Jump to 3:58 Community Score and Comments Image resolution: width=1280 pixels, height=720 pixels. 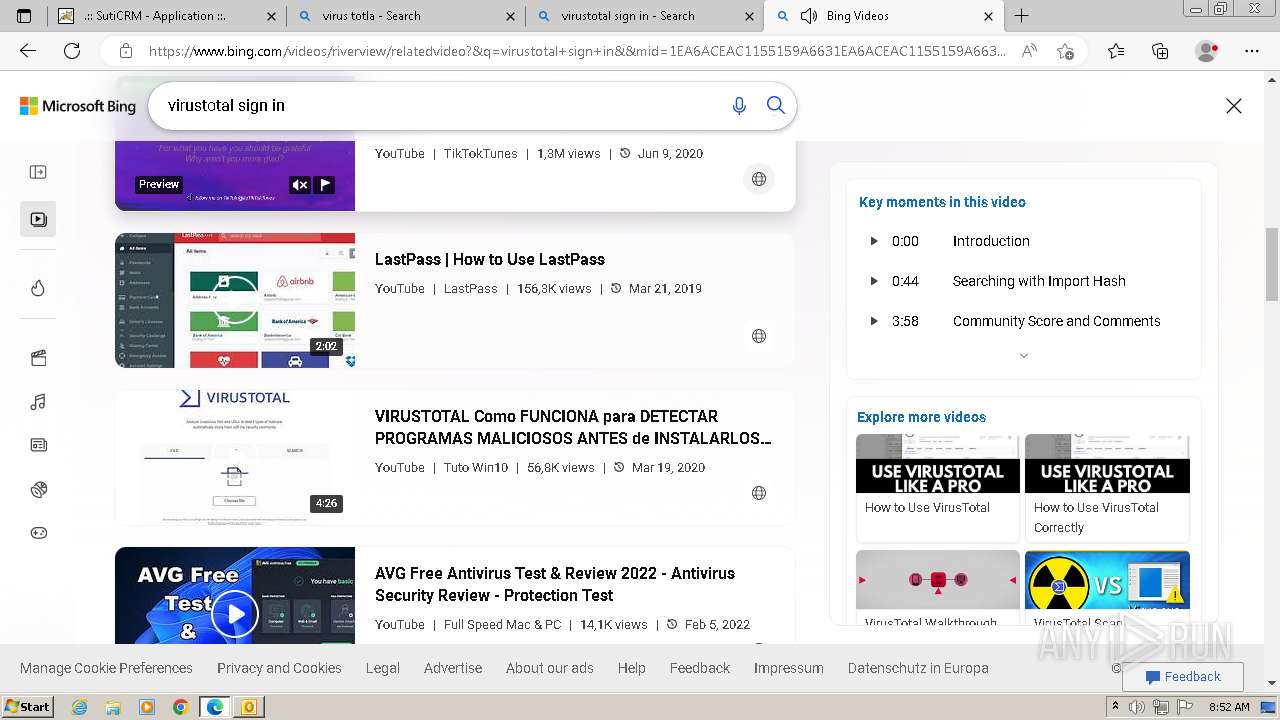(1024, 321)
